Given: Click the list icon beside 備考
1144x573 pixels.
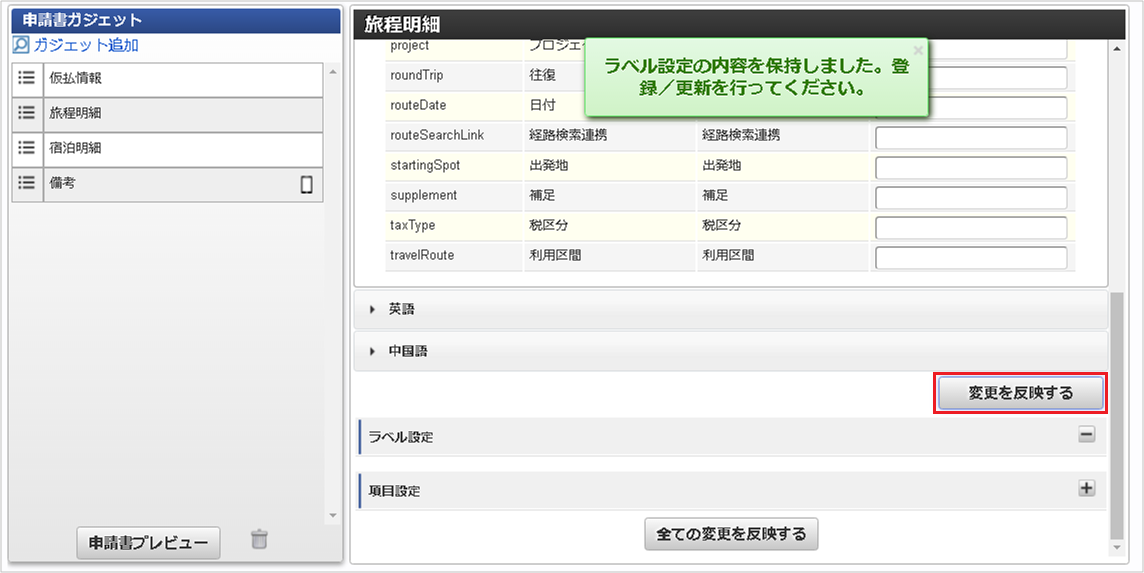Looking at the screenshot, I should 27,184.
